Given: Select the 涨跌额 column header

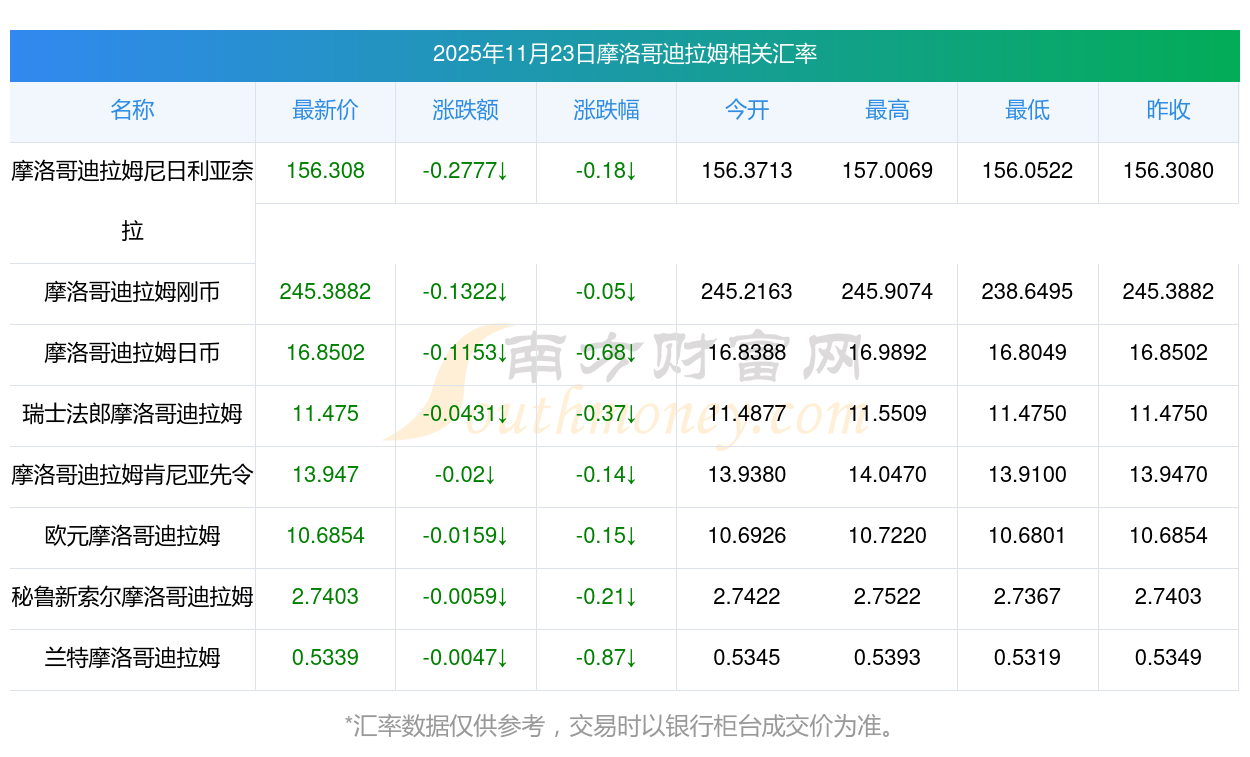Looking at the screenshot, I should (x=465, y=110).
